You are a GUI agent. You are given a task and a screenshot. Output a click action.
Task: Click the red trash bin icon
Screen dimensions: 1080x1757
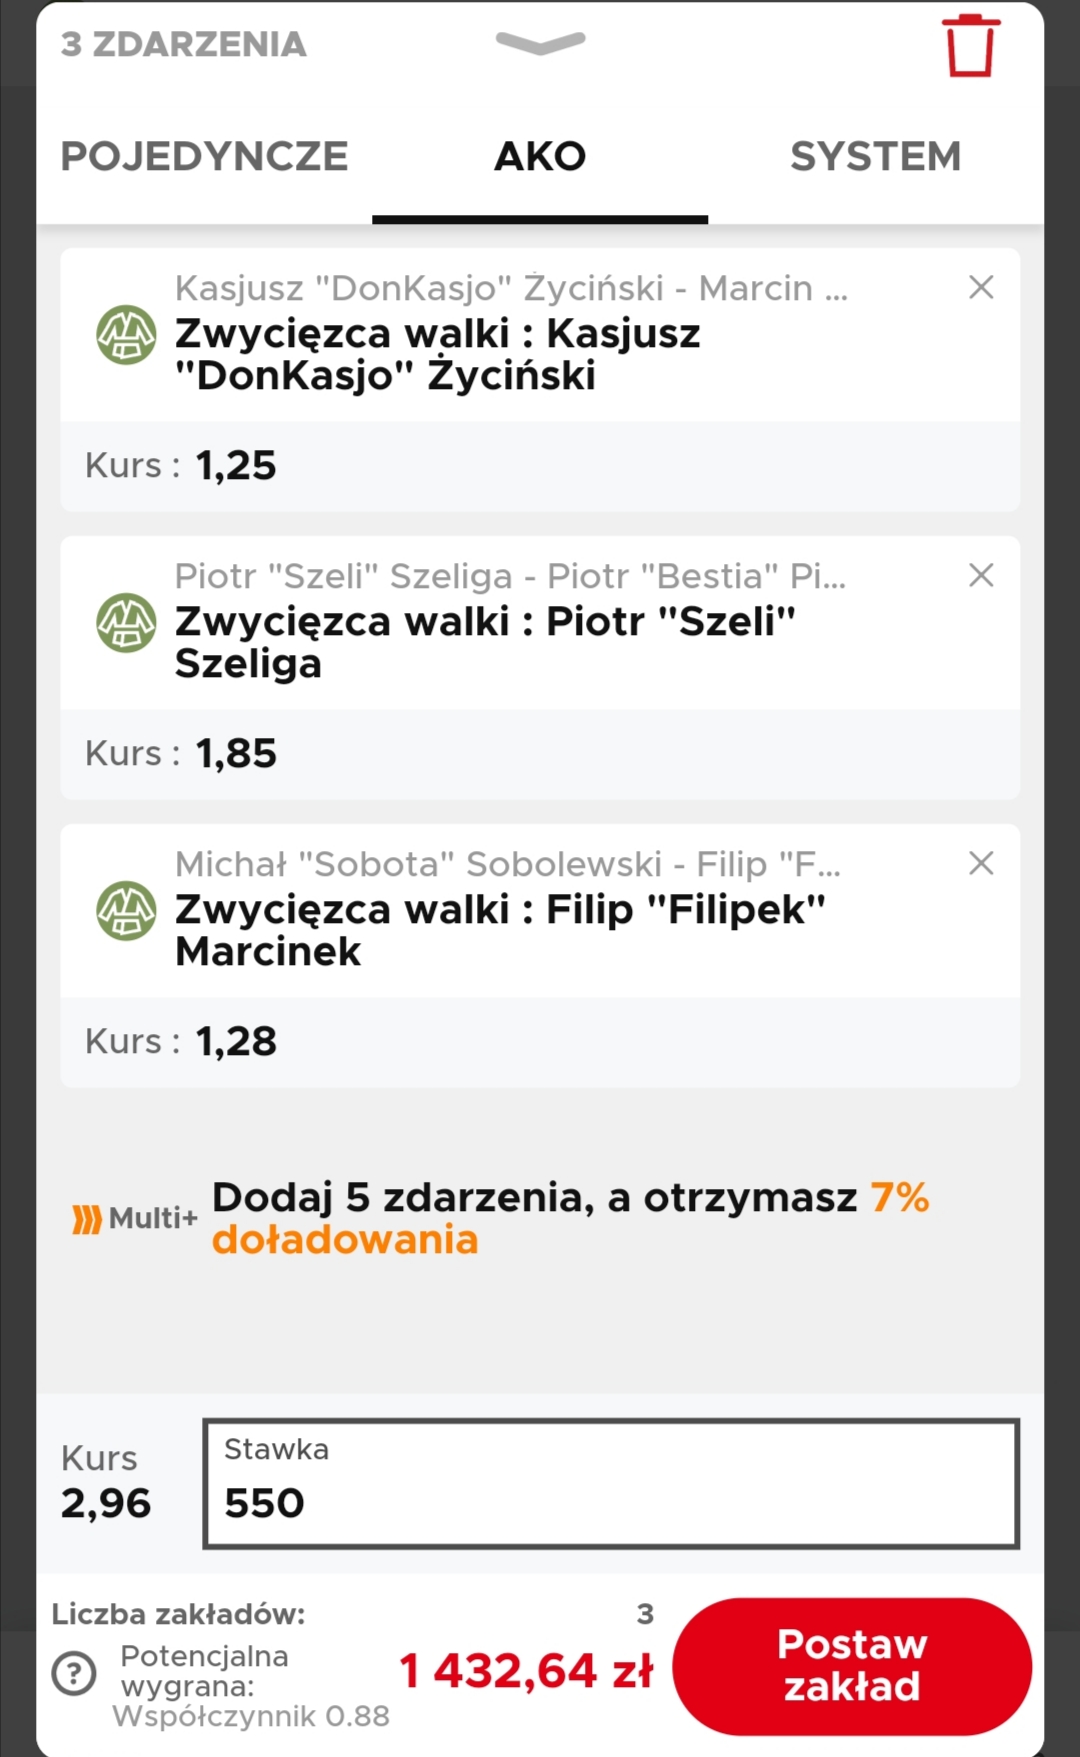[969, 46]
